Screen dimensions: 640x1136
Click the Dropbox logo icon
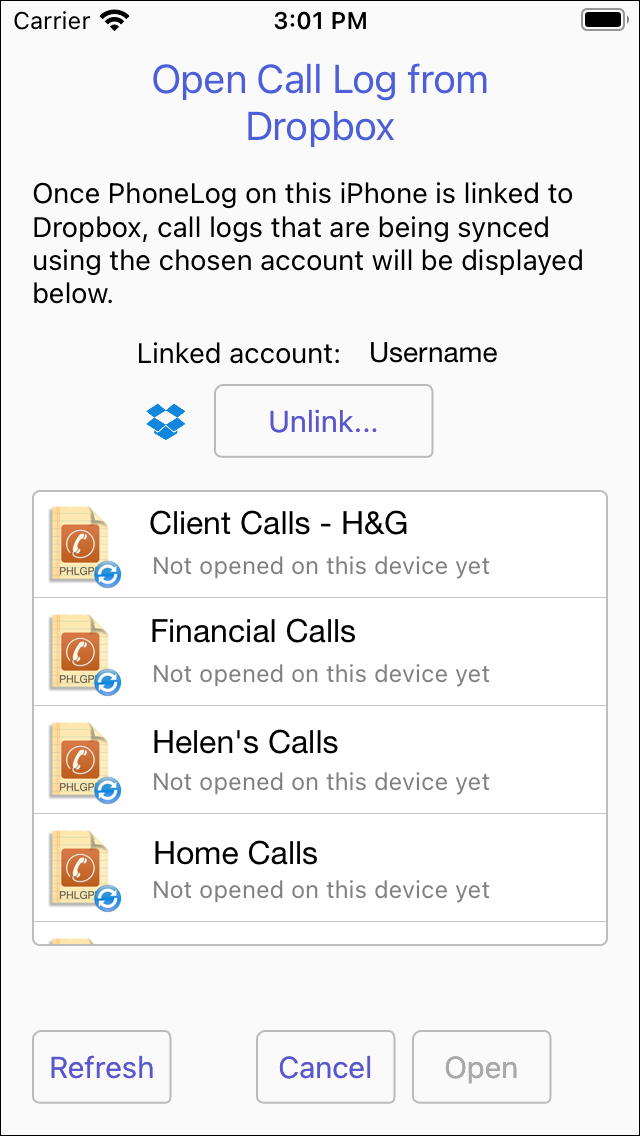(x=166, y=422)
